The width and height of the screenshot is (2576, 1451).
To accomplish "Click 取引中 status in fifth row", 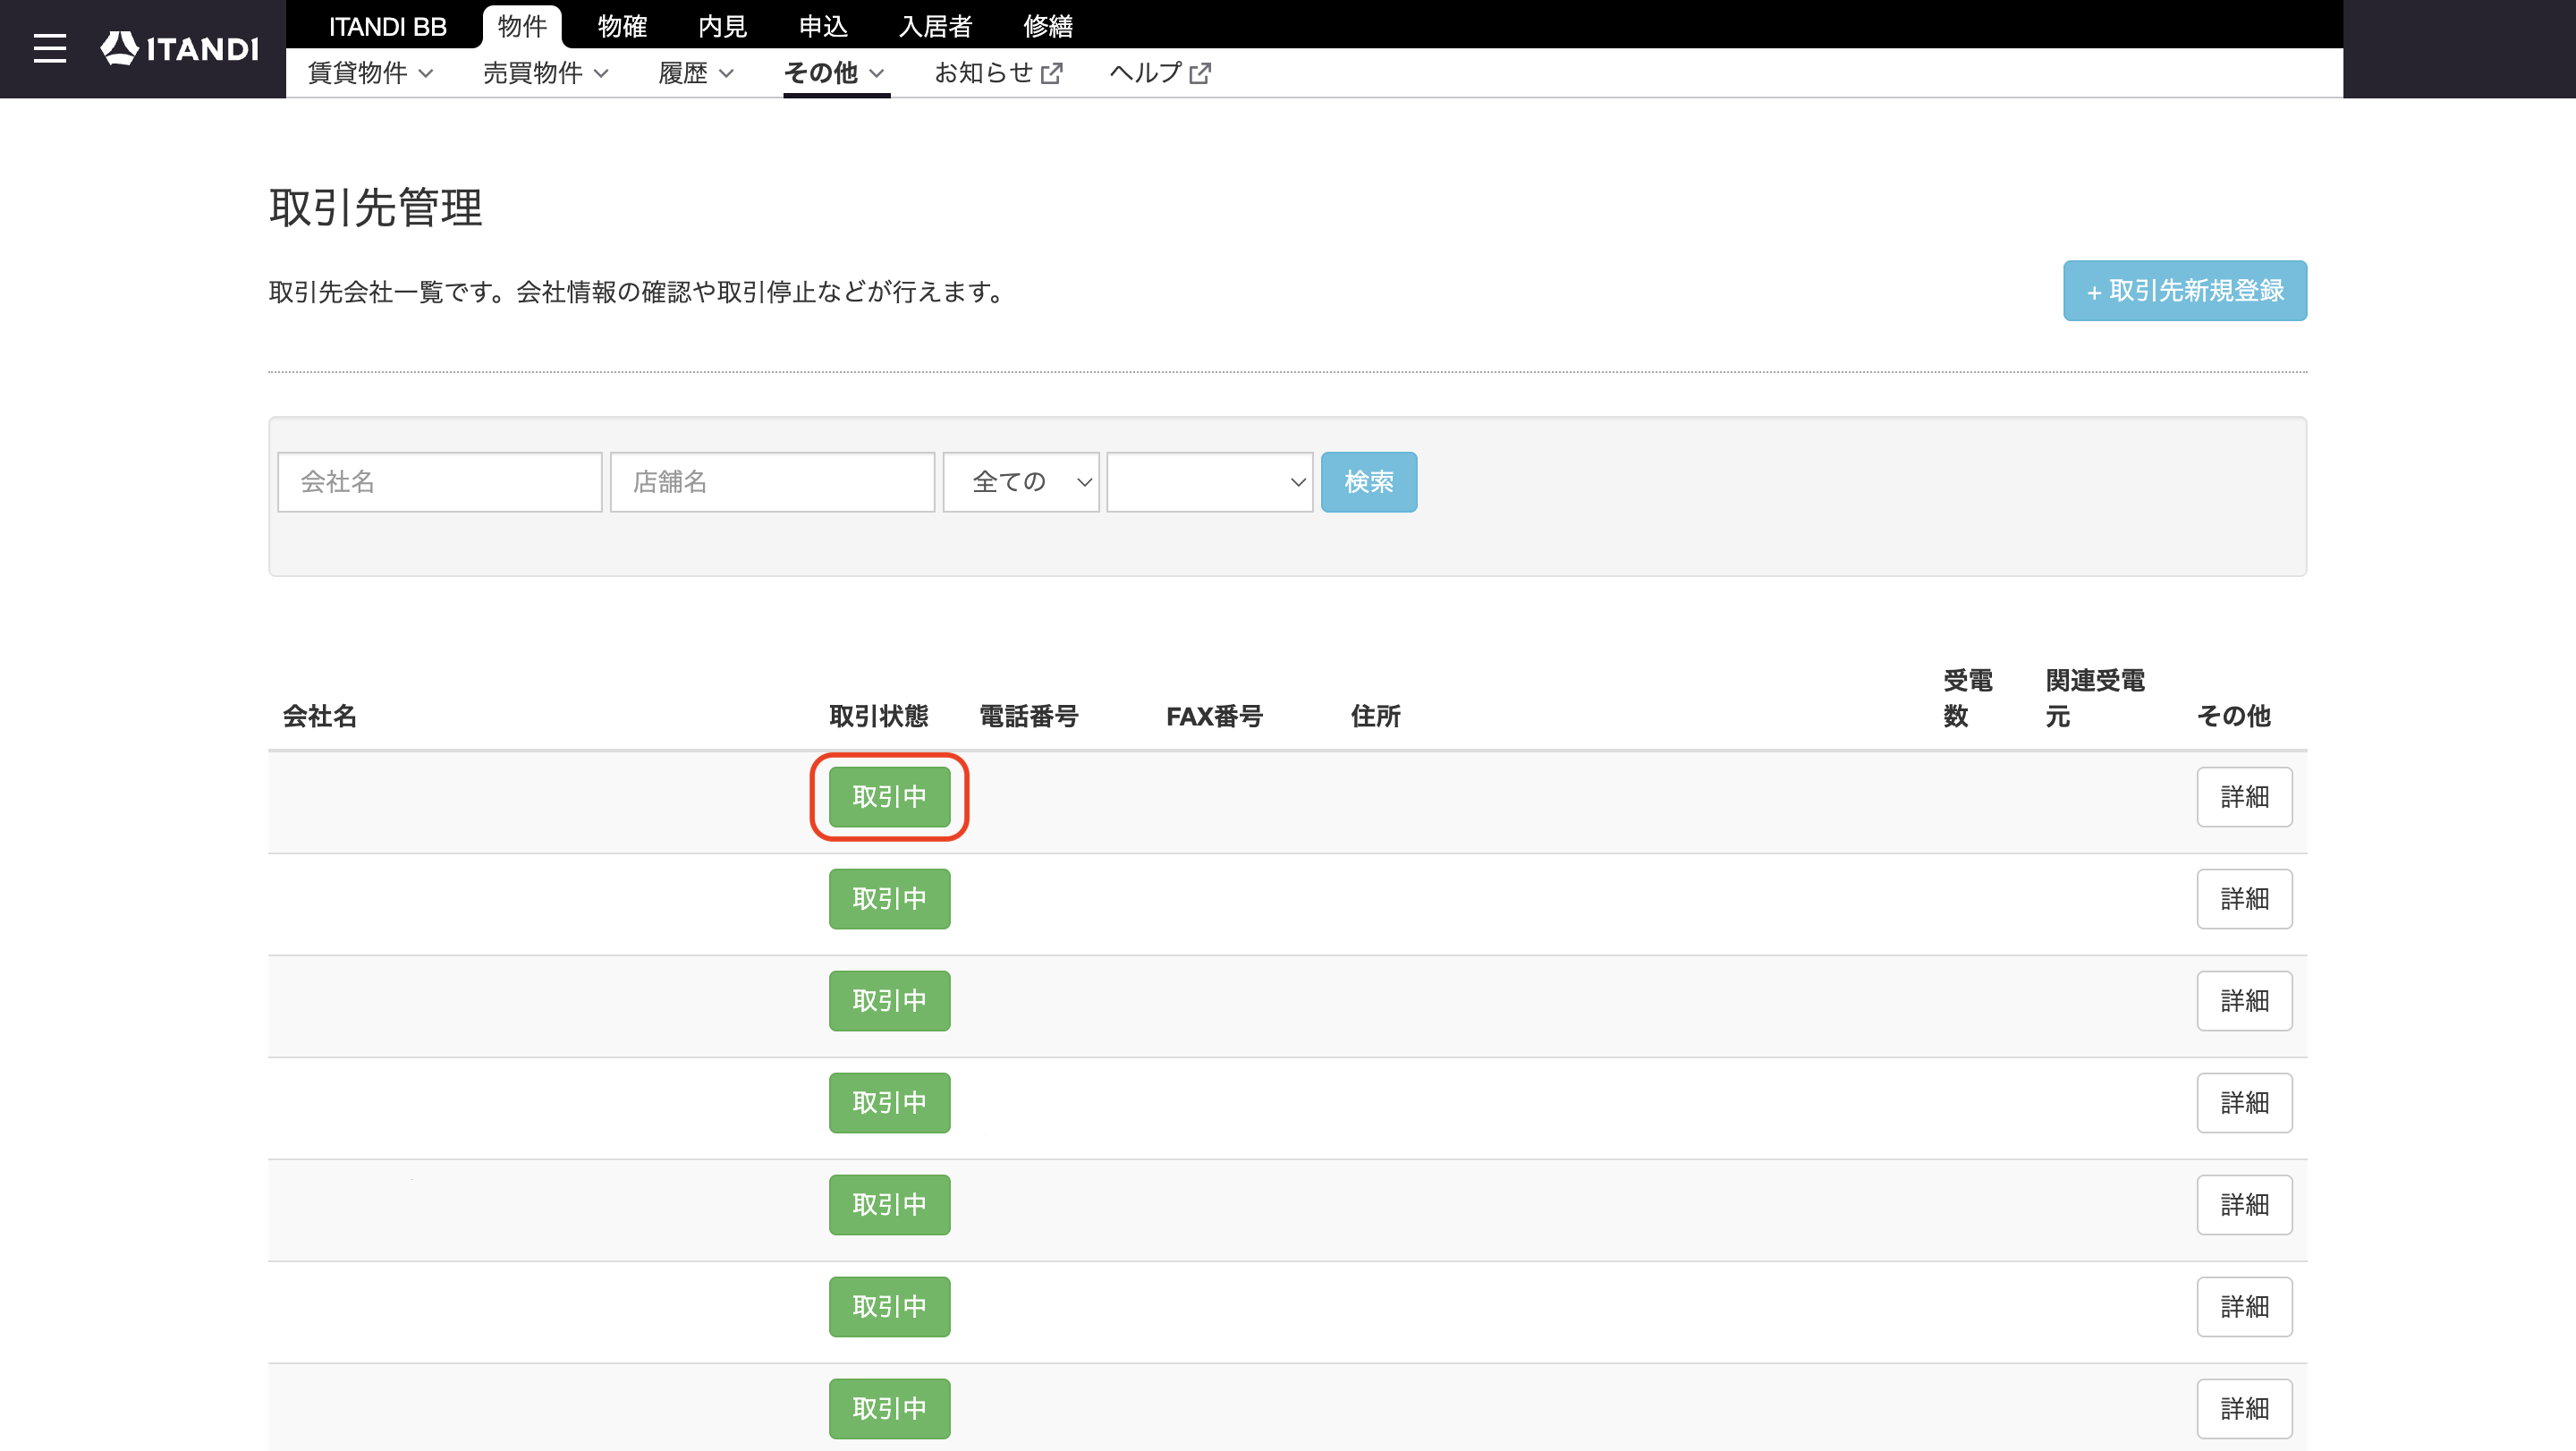I will [x=889, y=1205].
